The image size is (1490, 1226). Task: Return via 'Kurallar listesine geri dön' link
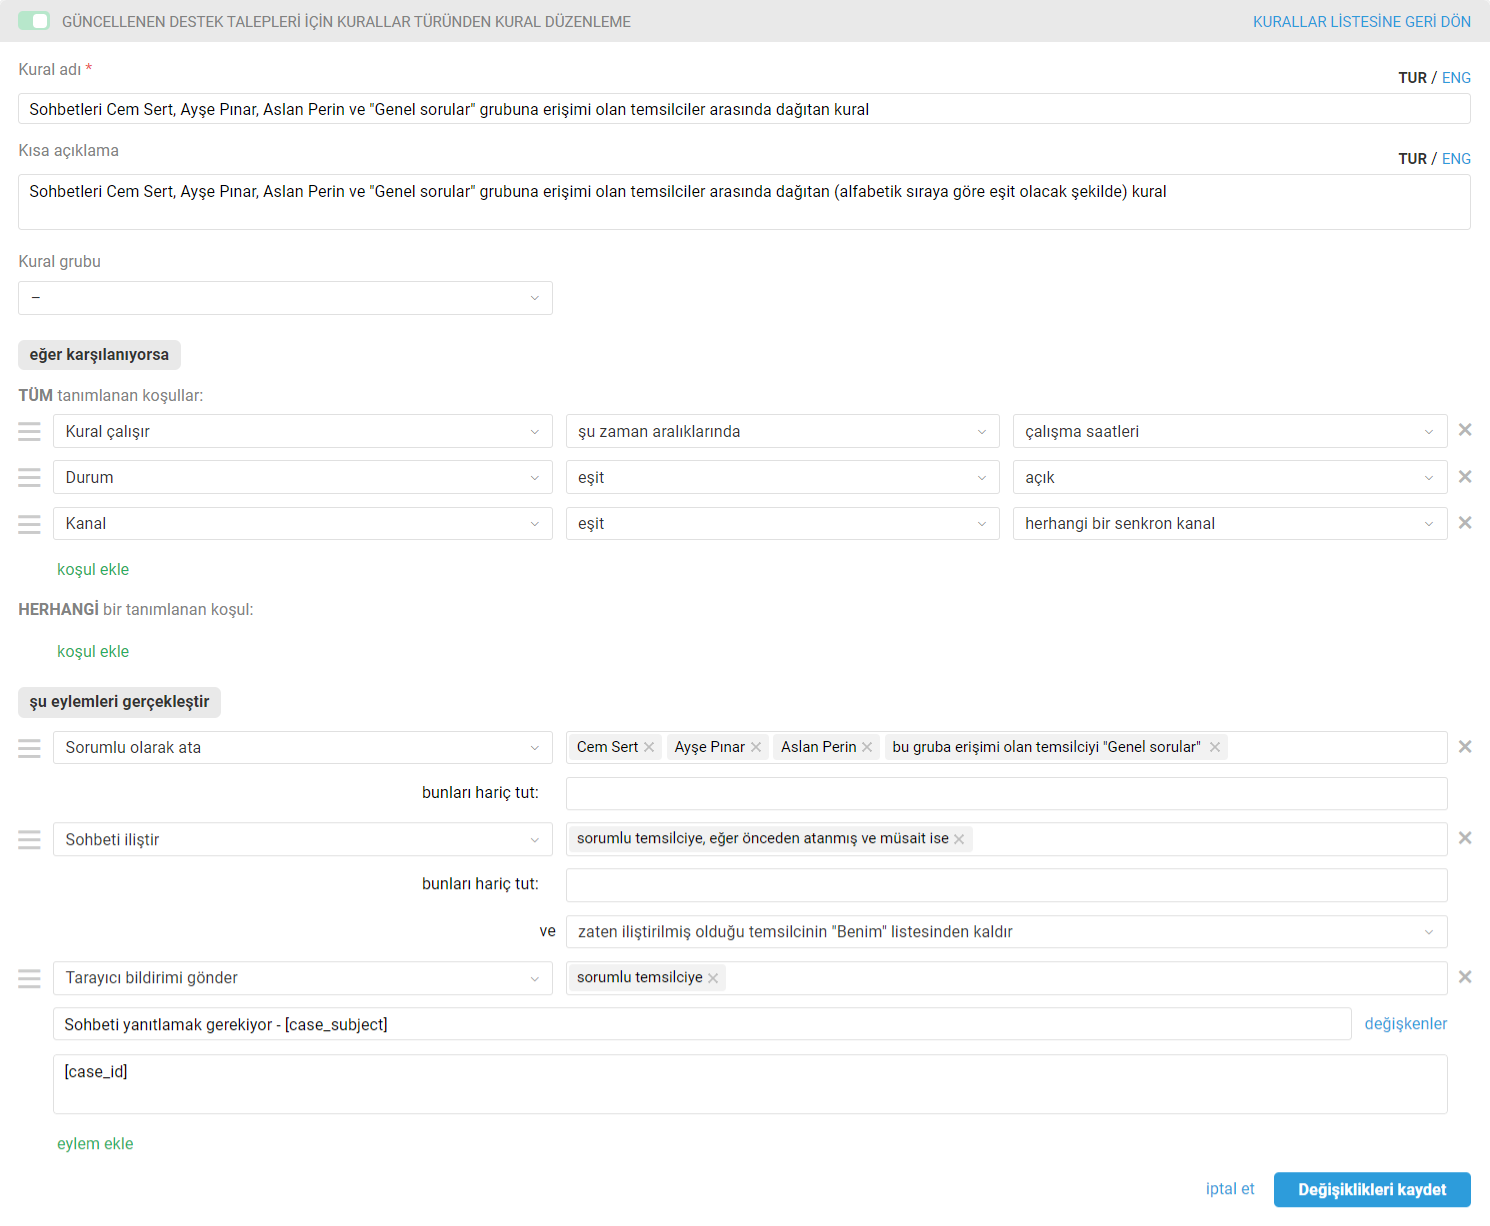point(1361,22)
